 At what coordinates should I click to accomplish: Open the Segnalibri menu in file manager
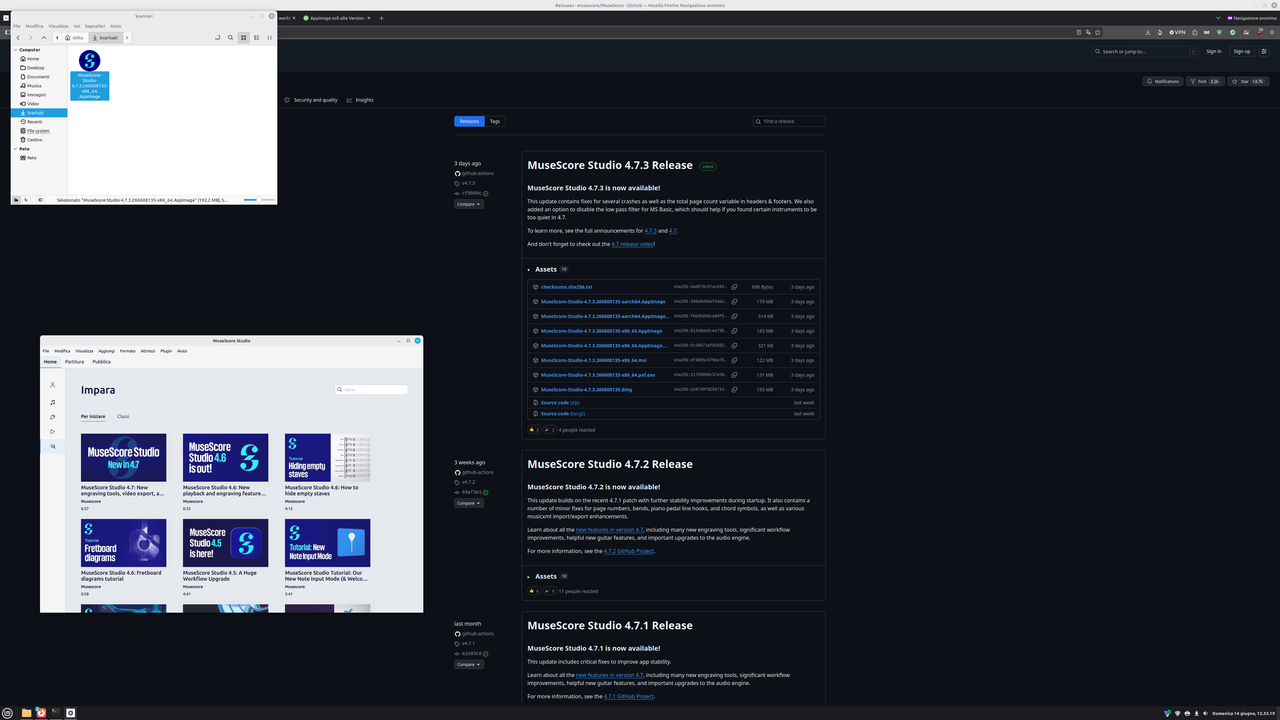(x=95, y=26)
